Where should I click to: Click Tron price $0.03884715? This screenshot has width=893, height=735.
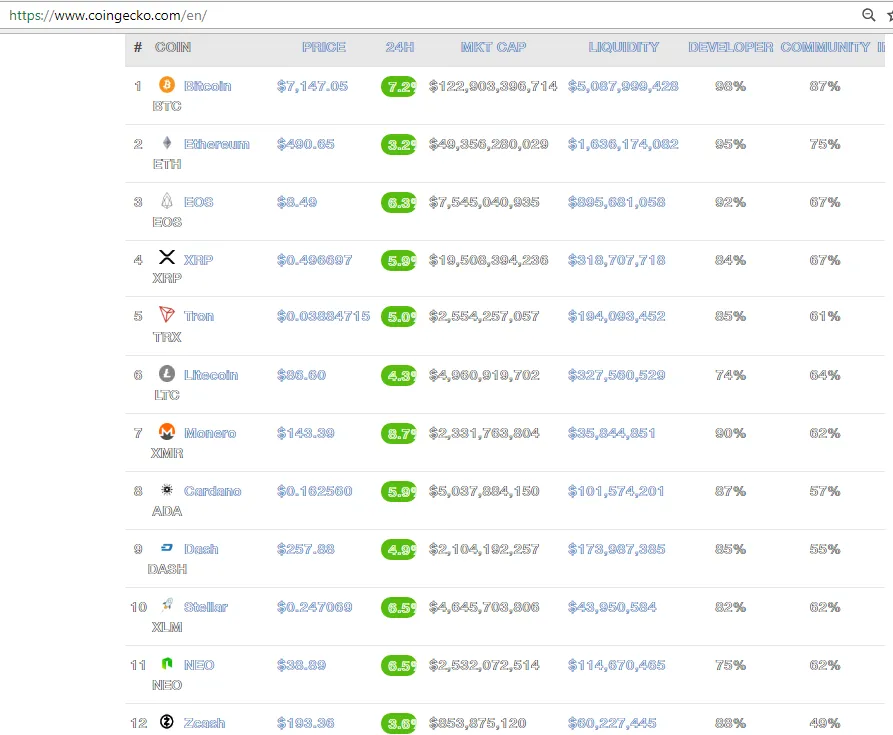[x=323, y=316]
